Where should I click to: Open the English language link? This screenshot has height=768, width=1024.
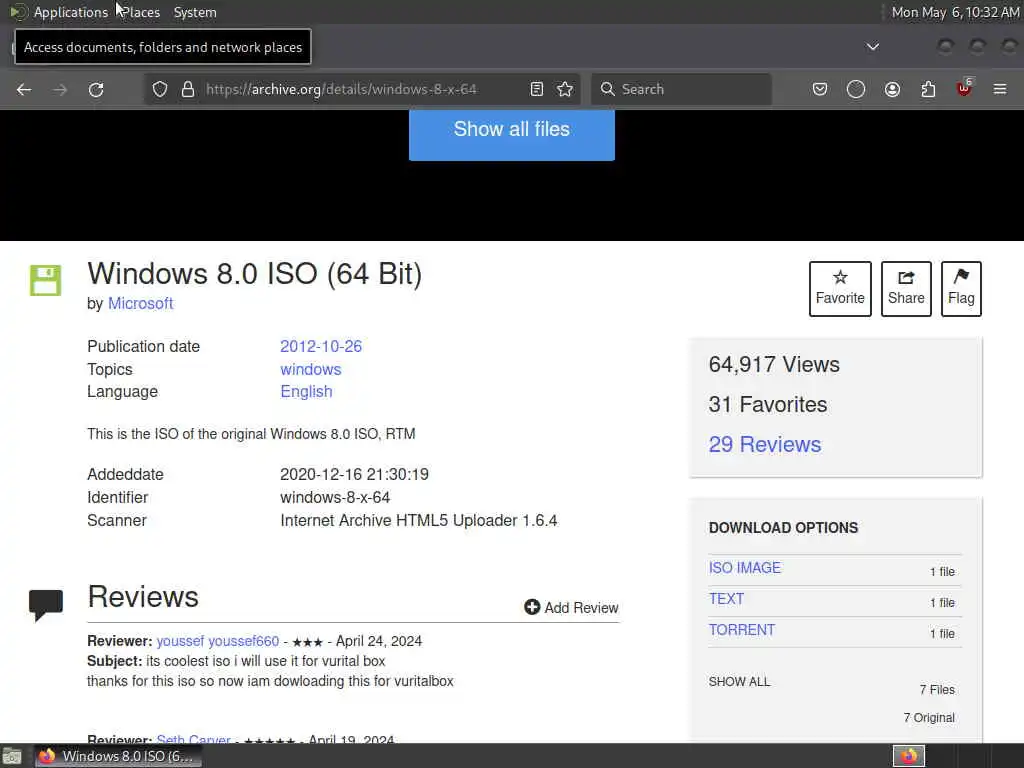point(306,391)
